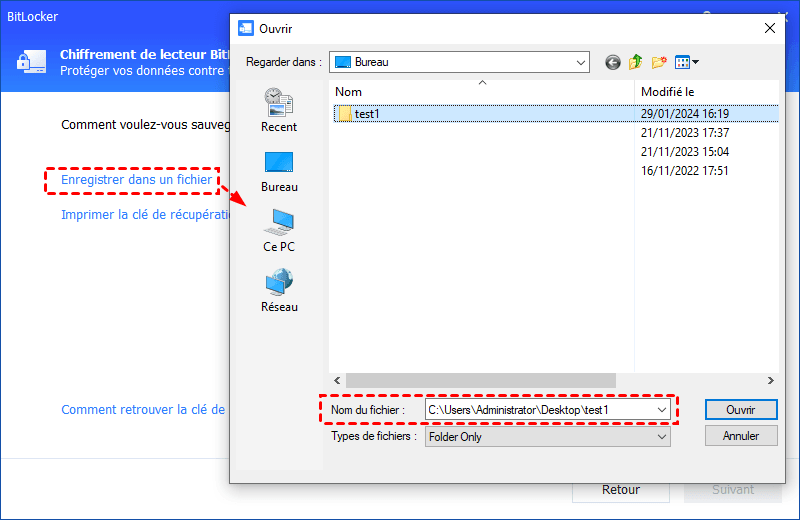The width and height of the screenshot is (800, 520).
Task: Go up one folder level icon
Action: (x=635, y=62)
